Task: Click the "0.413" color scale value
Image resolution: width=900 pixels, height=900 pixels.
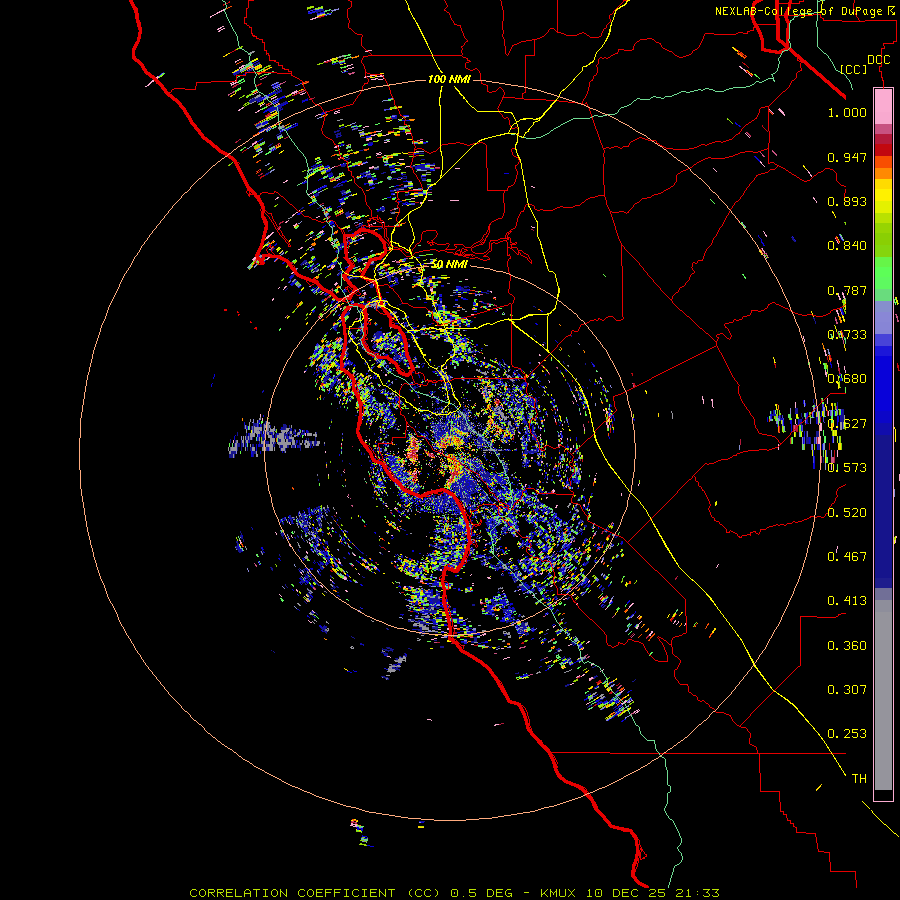Action: (847, 601)
